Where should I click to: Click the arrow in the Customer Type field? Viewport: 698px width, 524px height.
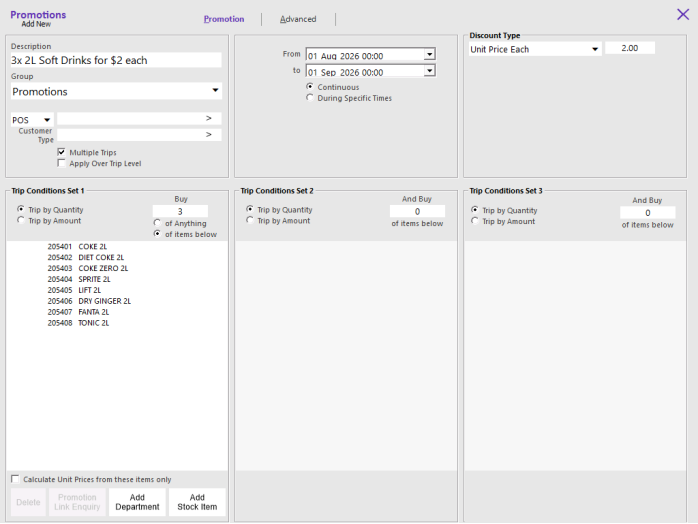pyautogui.click(x=209, y=134)
